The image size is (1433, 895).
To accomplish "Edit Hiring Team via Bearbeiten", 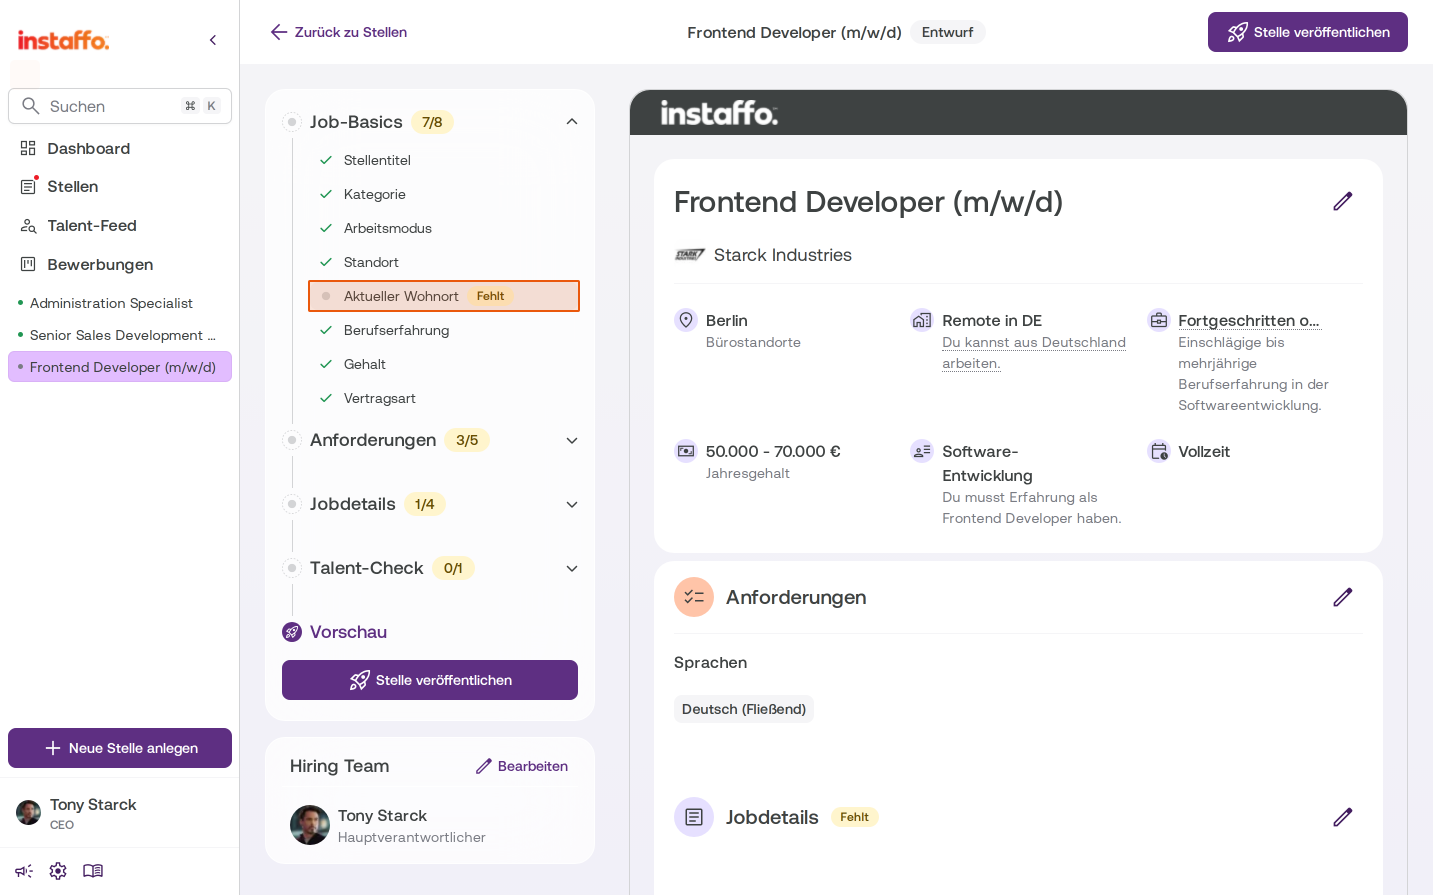I will [x=522, y=766].
